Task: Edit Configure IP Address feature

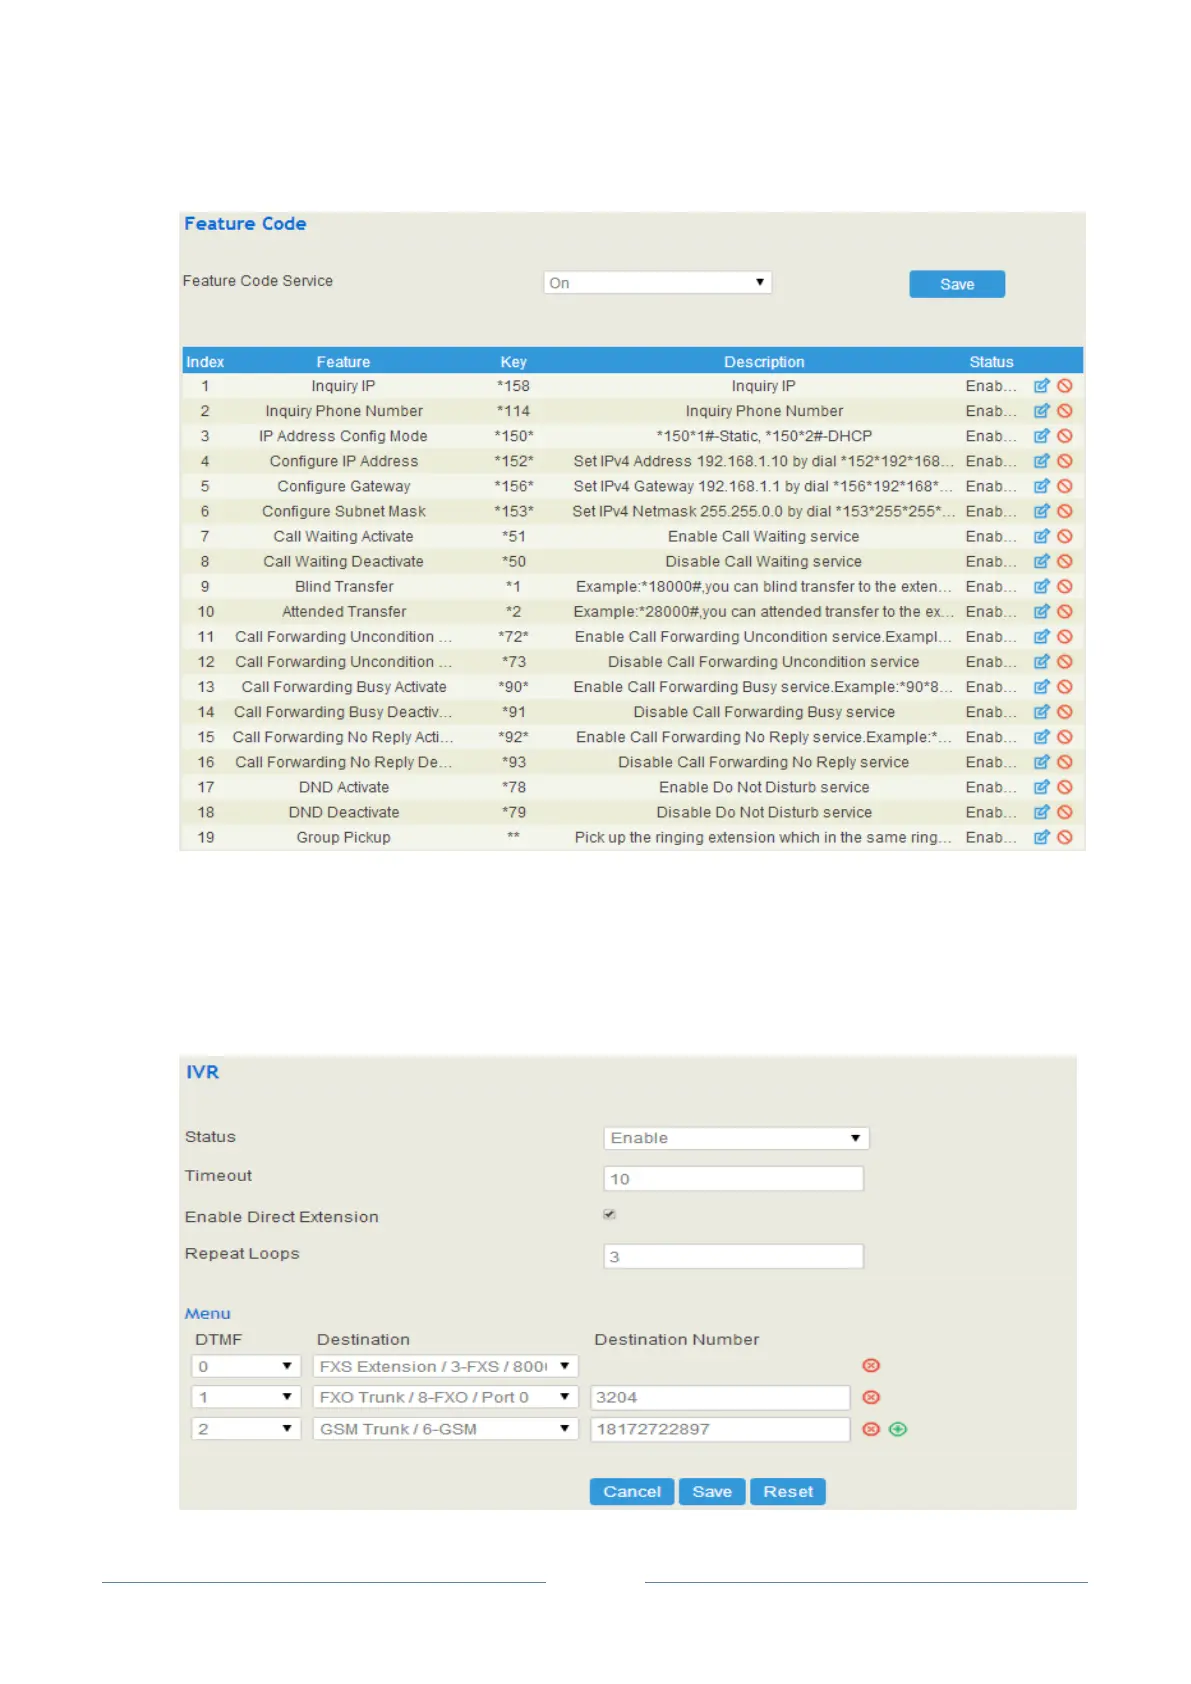Action: [x=1041, y=461]
